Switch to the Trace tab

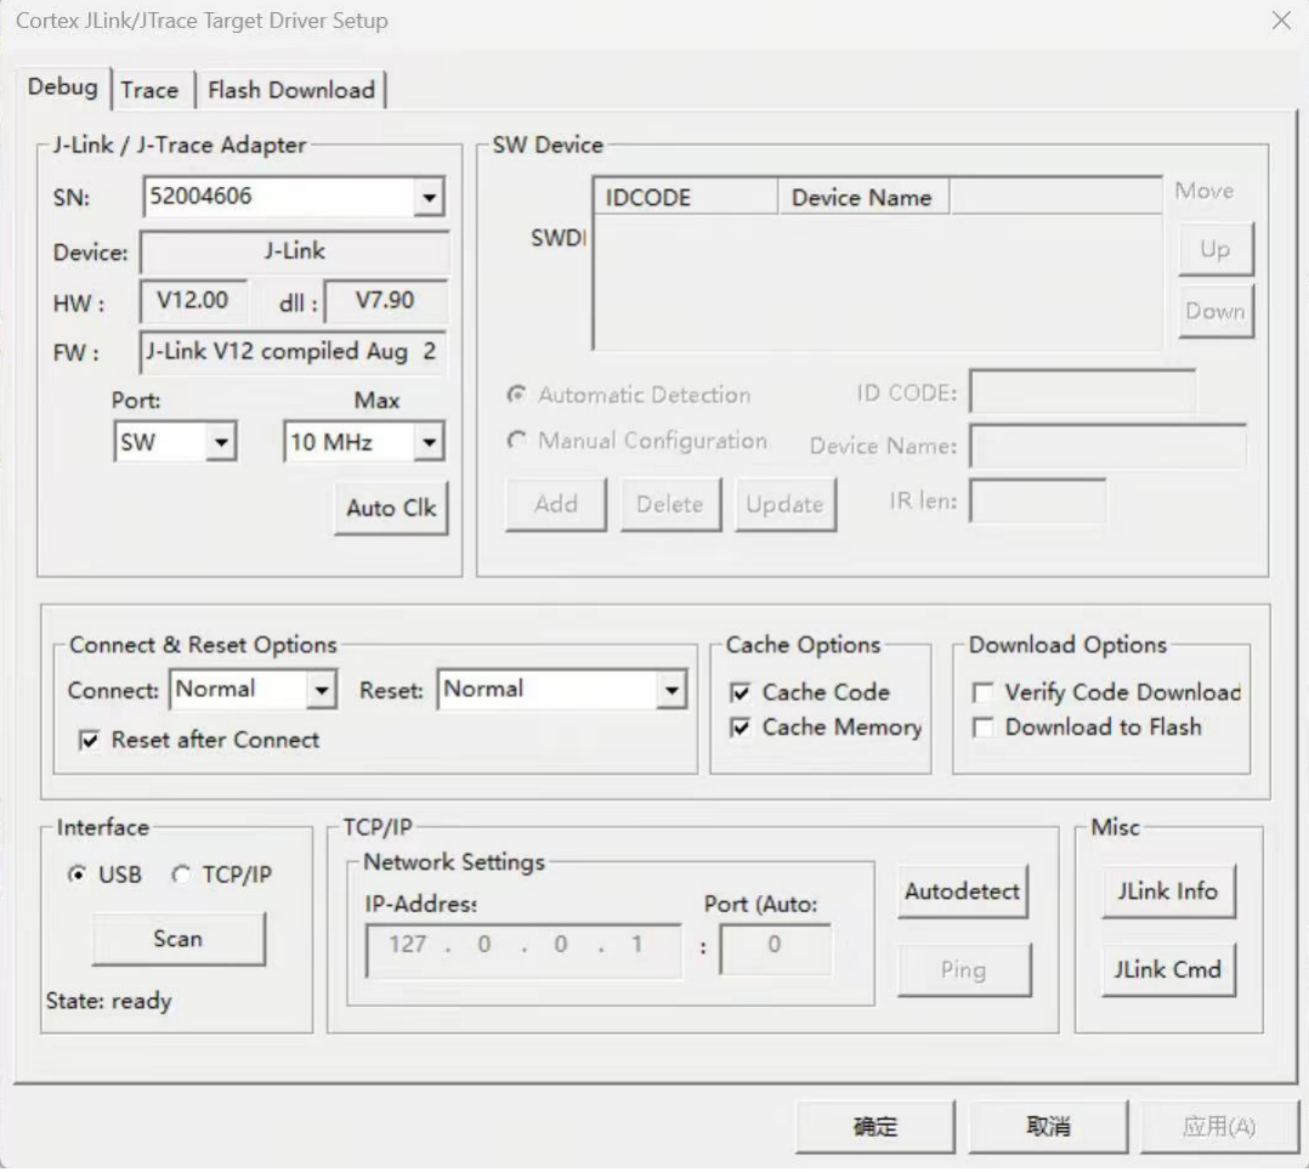149,90
